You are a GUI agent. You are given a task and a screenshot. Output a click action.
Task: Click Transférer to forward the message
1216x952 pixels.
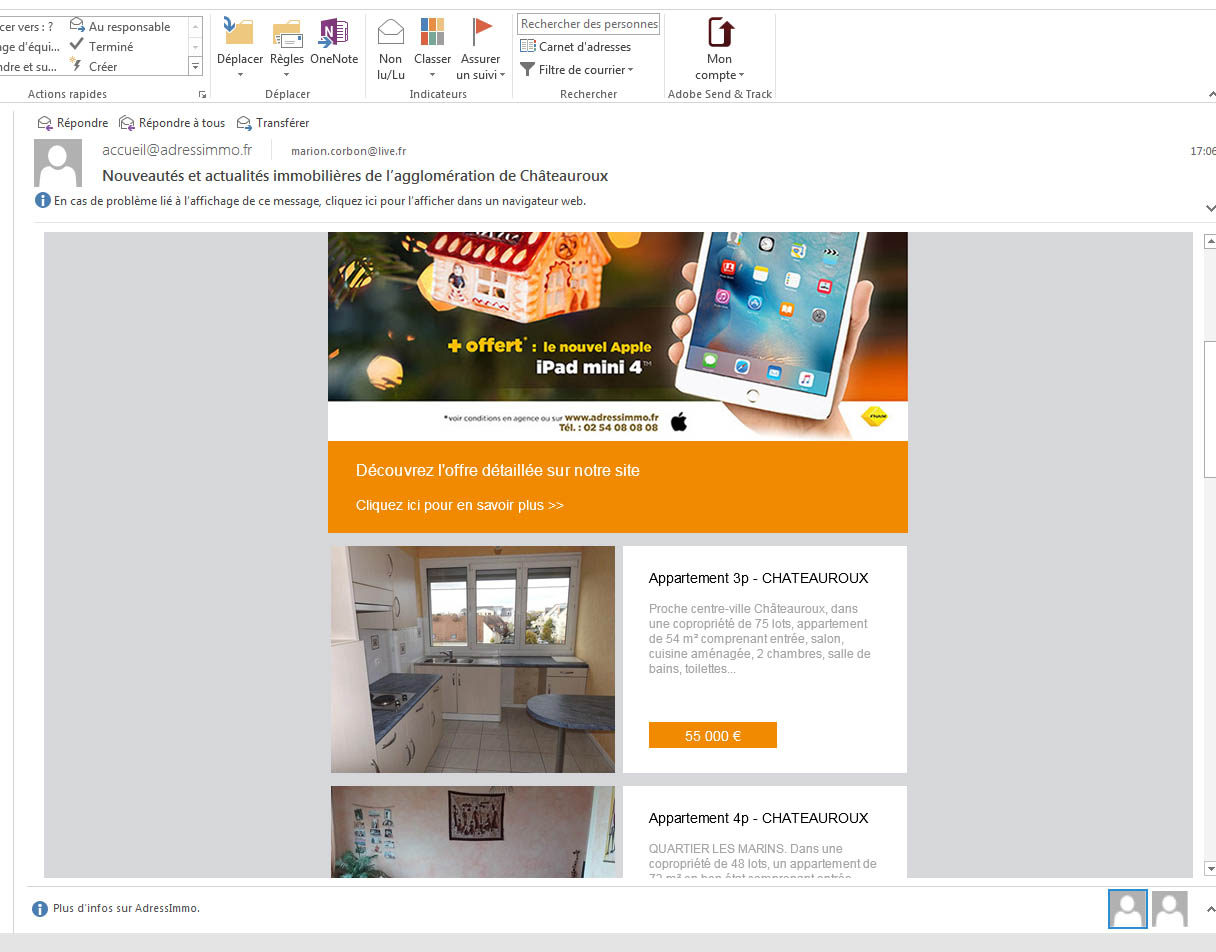(x=273, y=123)
